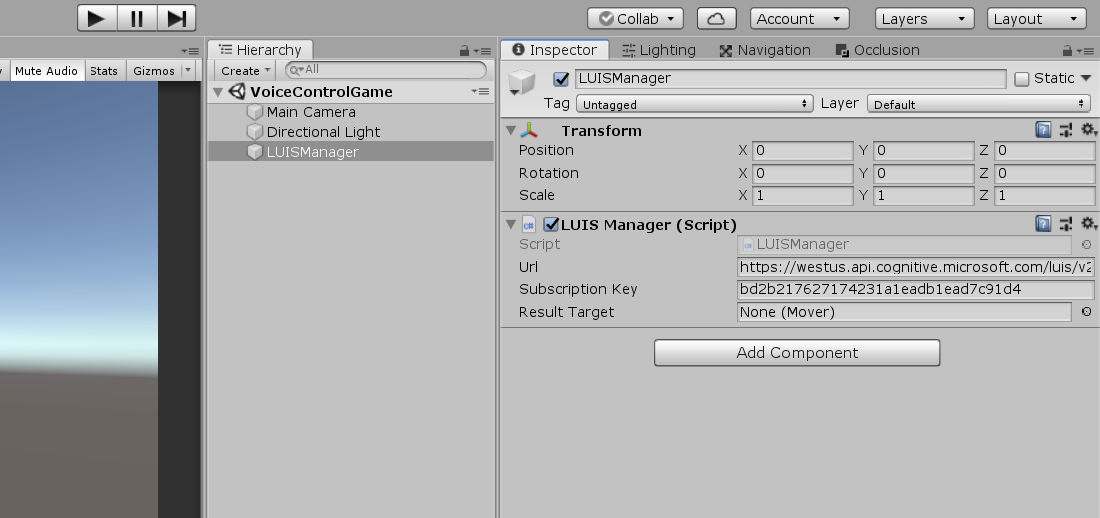
Task: Click the Add Component button
Action: click(x=797, y=353)
